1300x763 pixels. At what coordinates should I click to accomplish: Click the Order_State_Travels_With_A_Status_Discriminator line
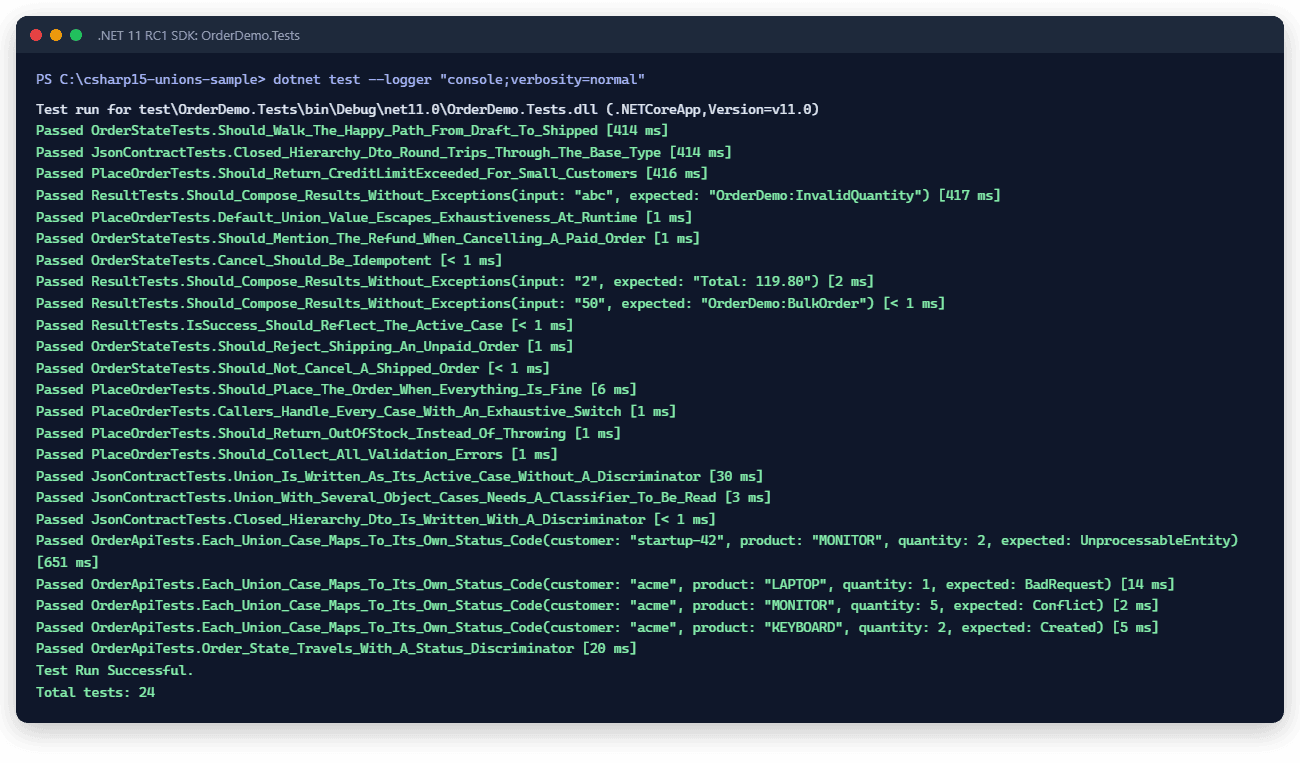click(336, 649)
